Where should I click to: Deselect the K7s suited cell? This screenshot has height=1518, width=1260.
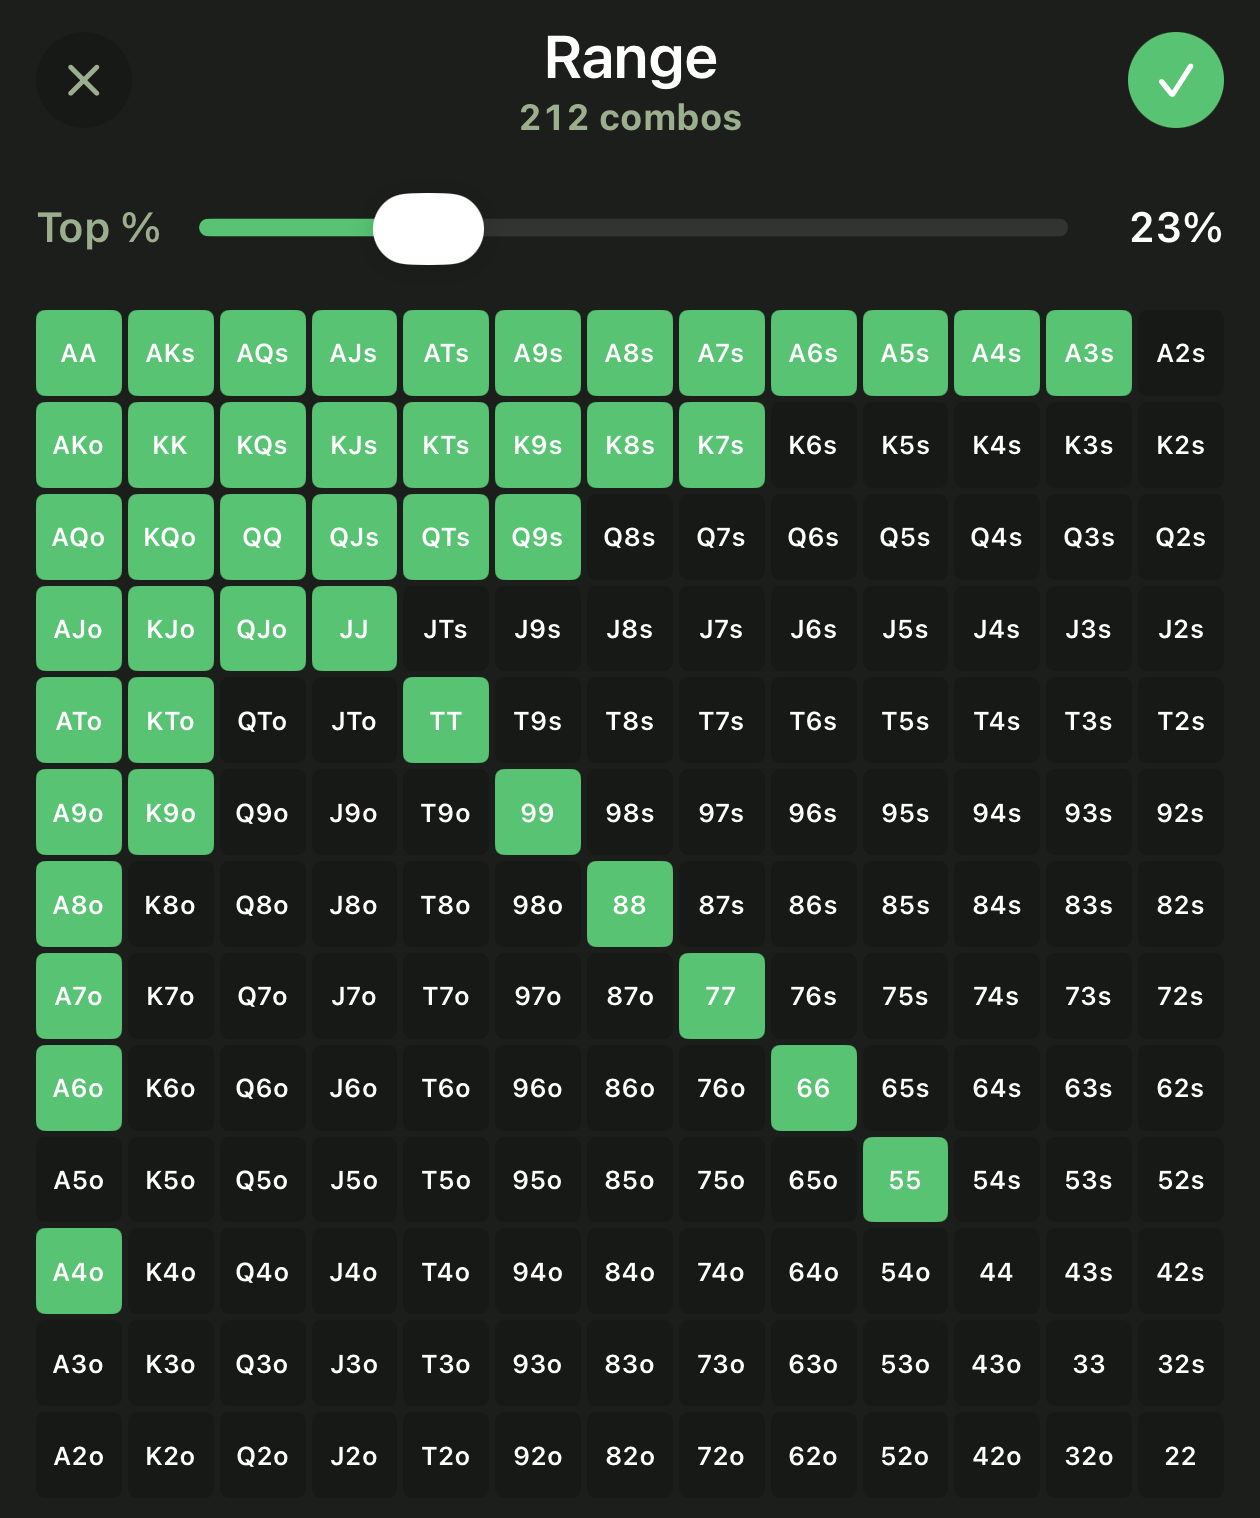click(722, 445)
